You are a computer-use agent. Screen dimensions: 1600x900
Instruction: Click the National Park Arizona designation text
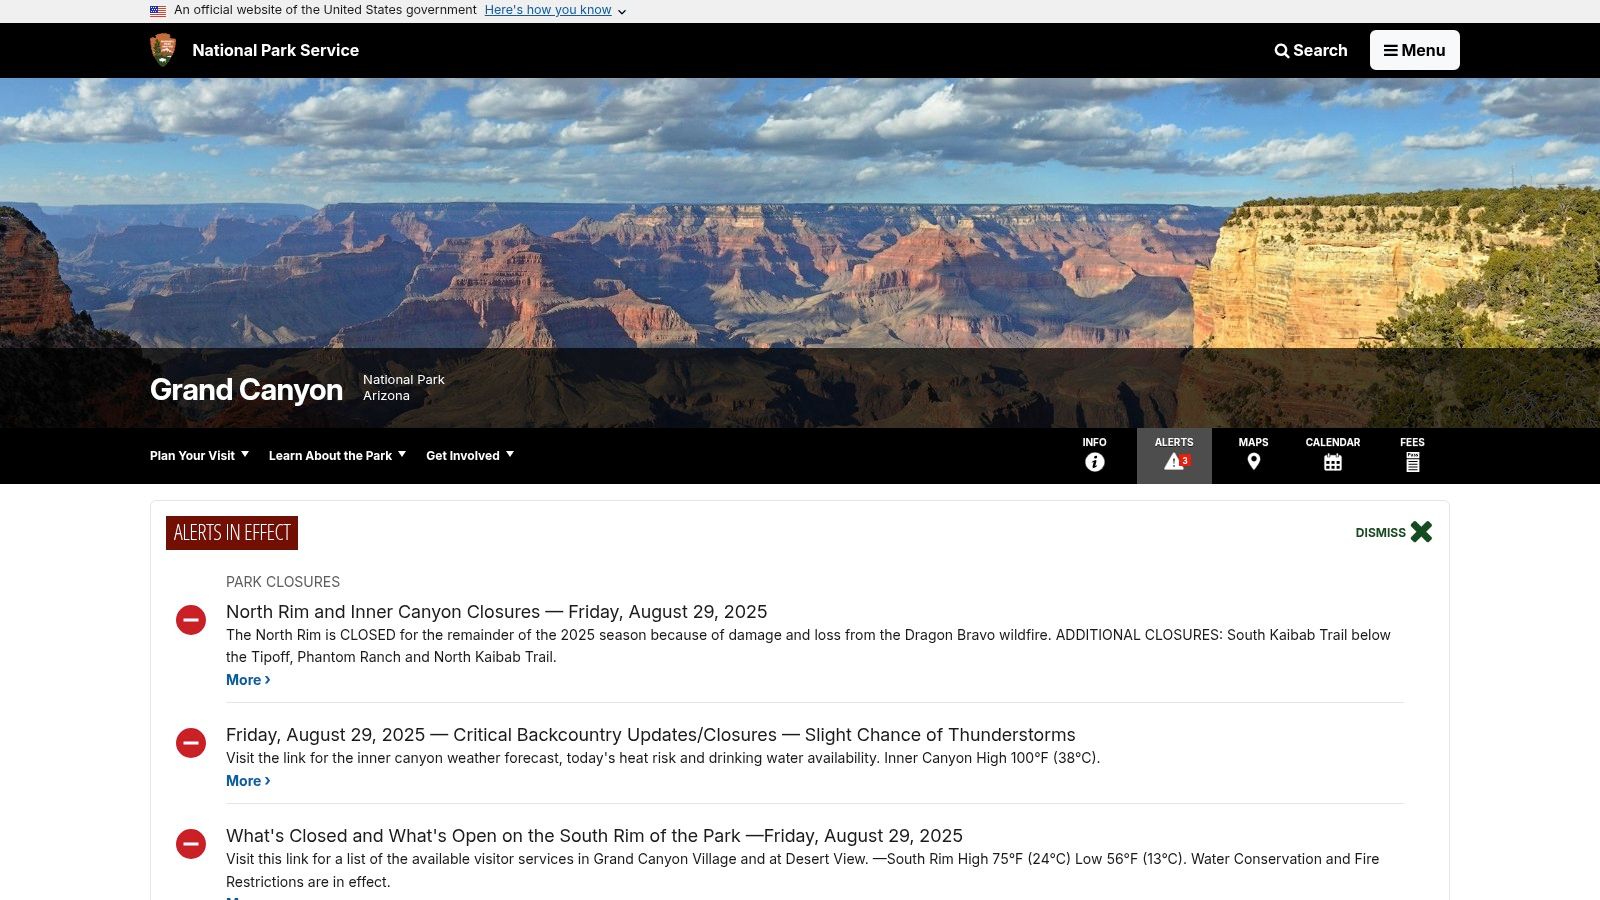(404, 388)
